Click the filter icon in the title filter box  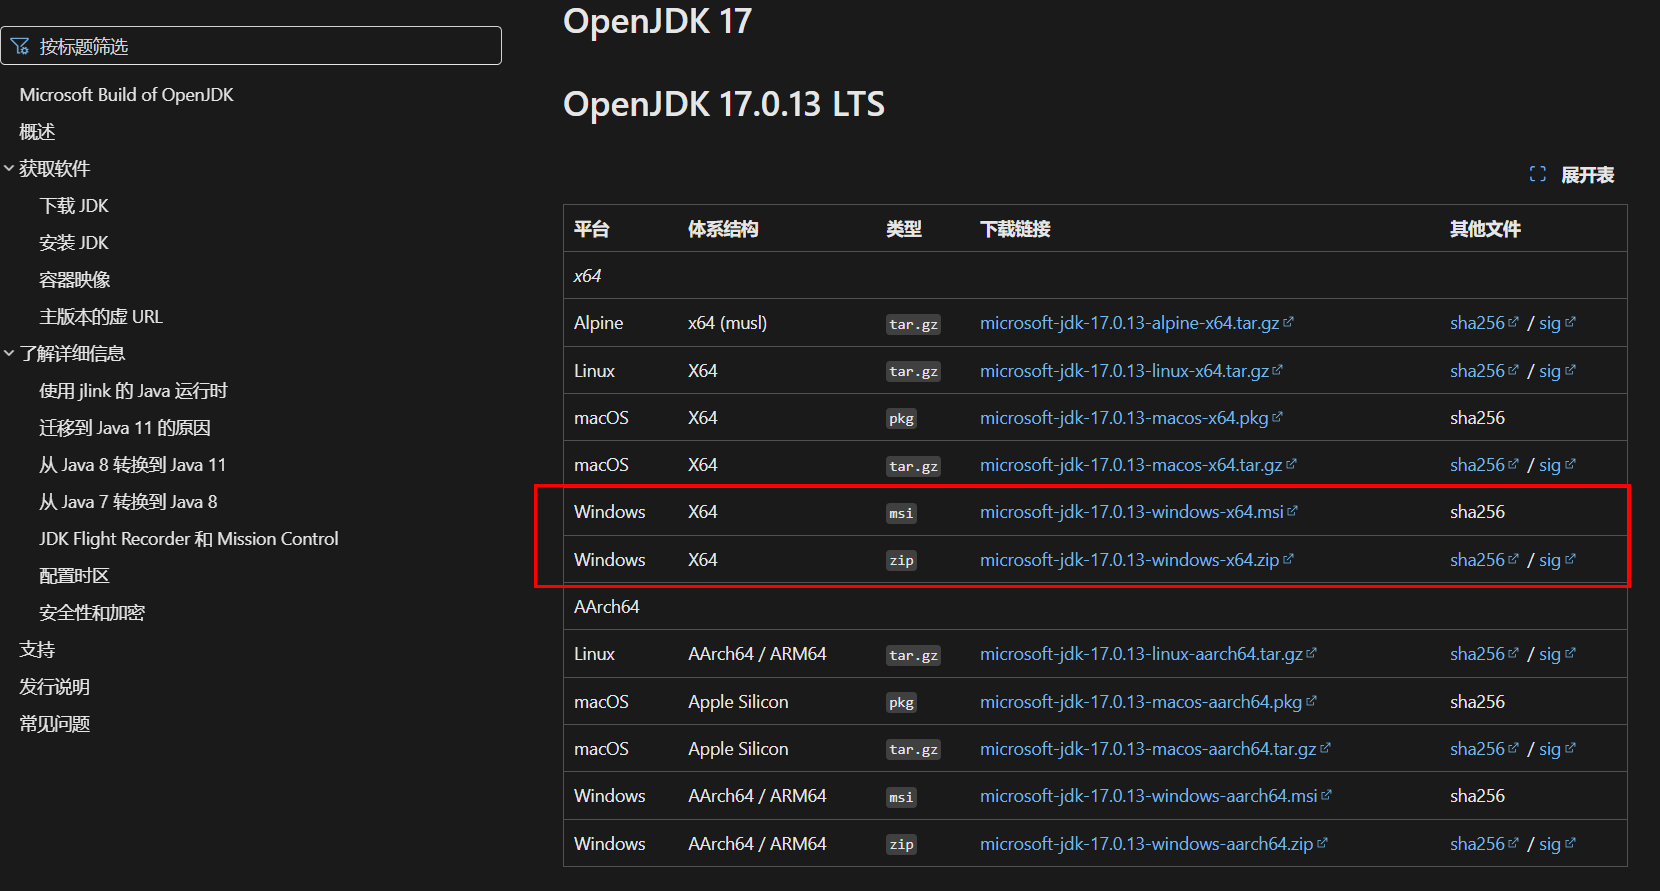pyautogui.click(x=20, y=46)
